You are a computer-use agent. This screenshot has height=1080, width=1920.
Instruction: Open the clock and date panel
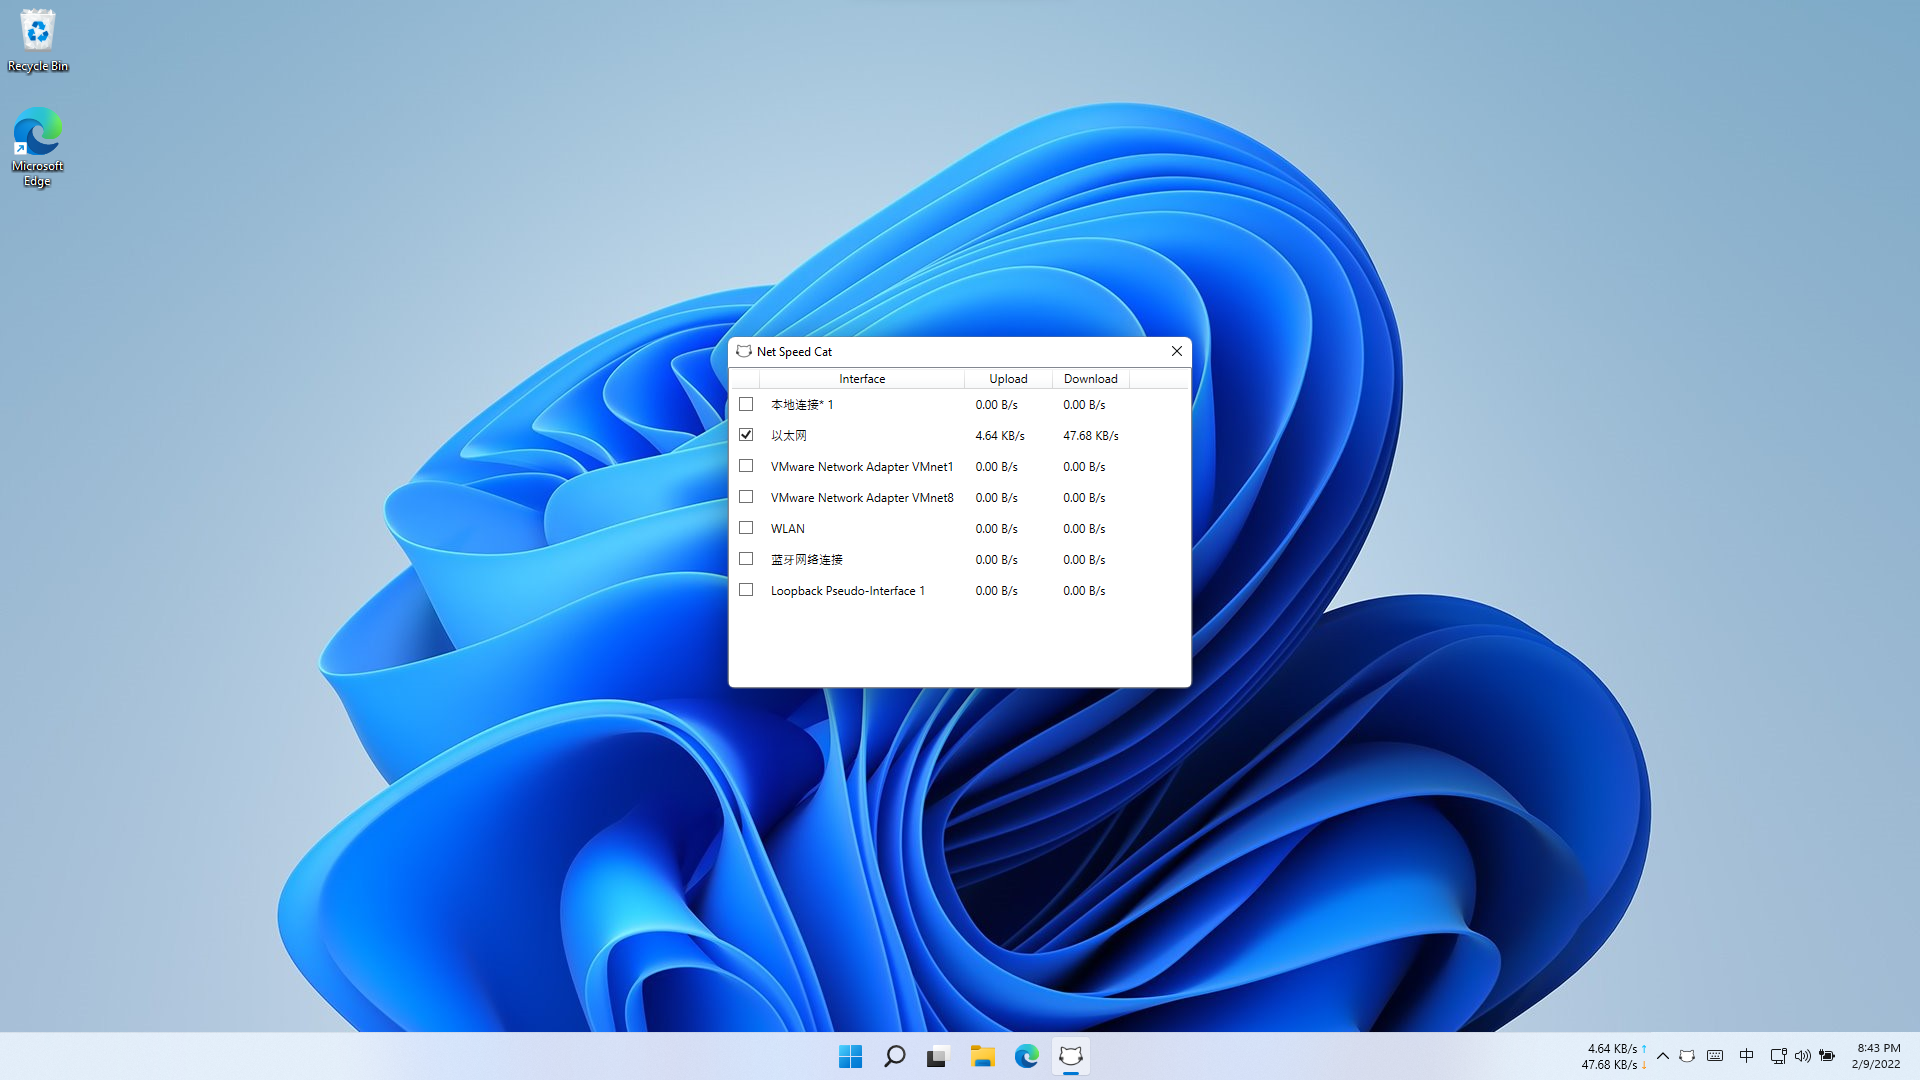click(1877, 1056)
